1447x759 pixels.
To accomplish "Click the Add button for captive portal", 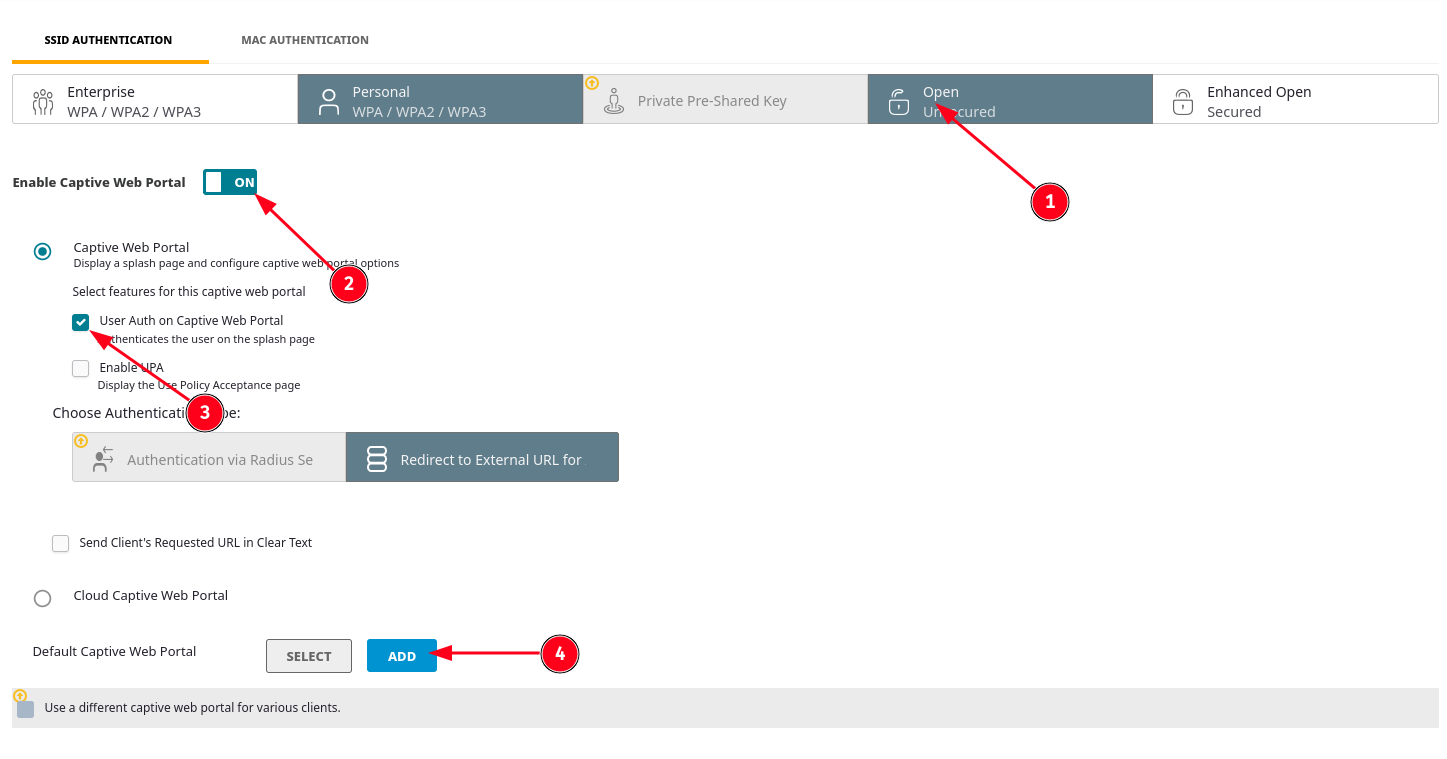I will pyautogui.click(x=401, y=656).
